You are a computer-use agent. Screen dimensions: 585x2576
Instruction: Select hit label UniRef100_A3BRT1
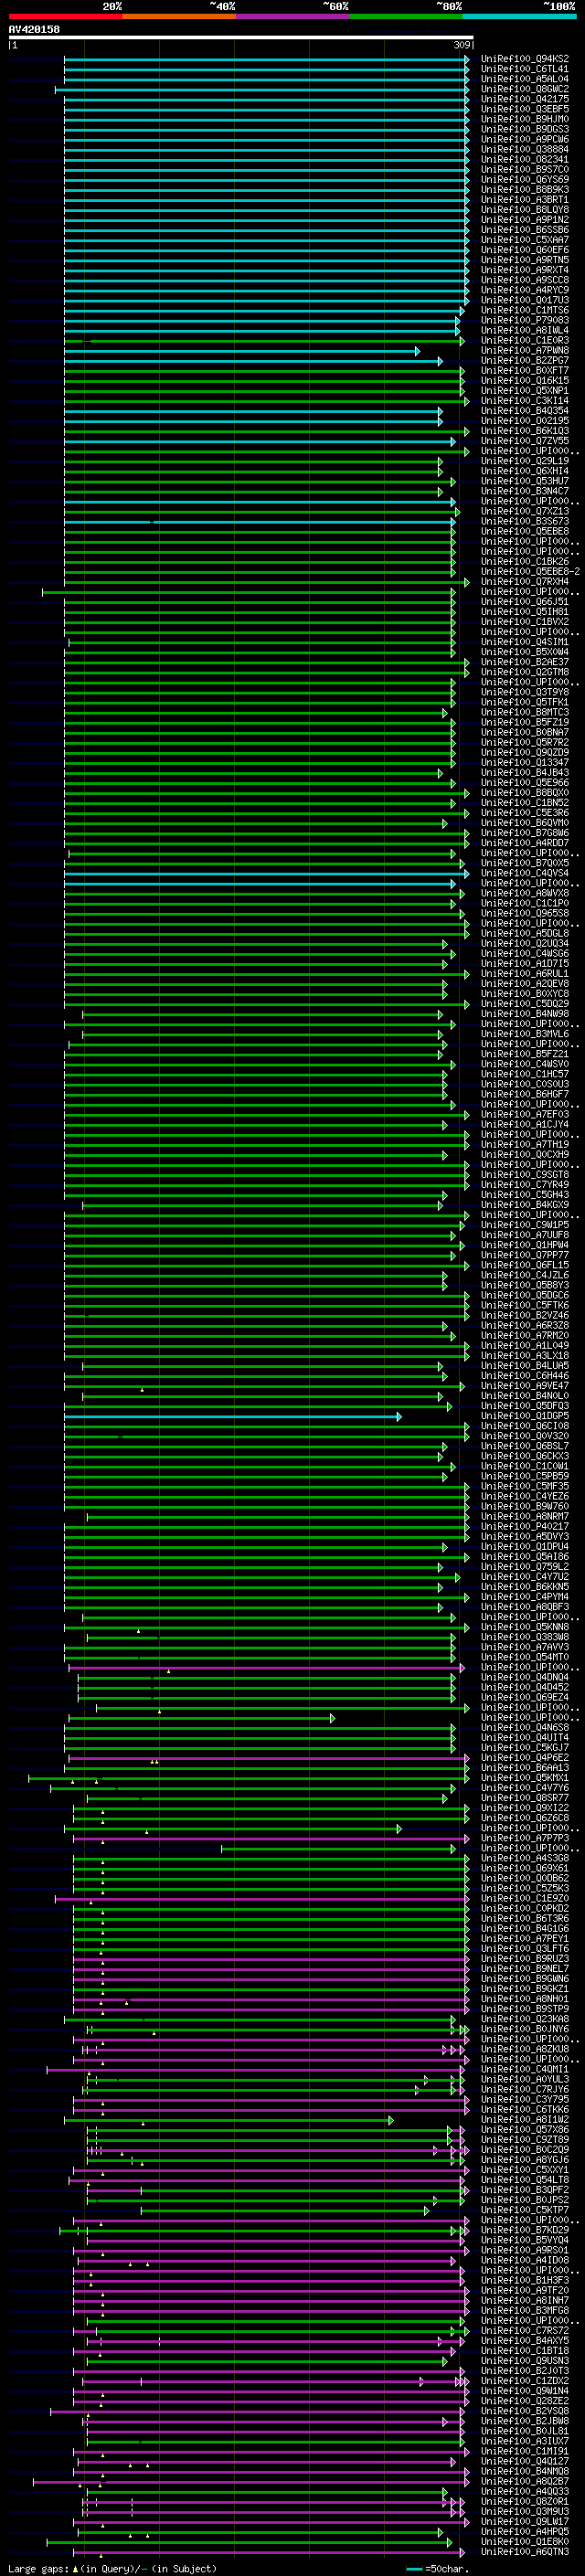[525, 199]
